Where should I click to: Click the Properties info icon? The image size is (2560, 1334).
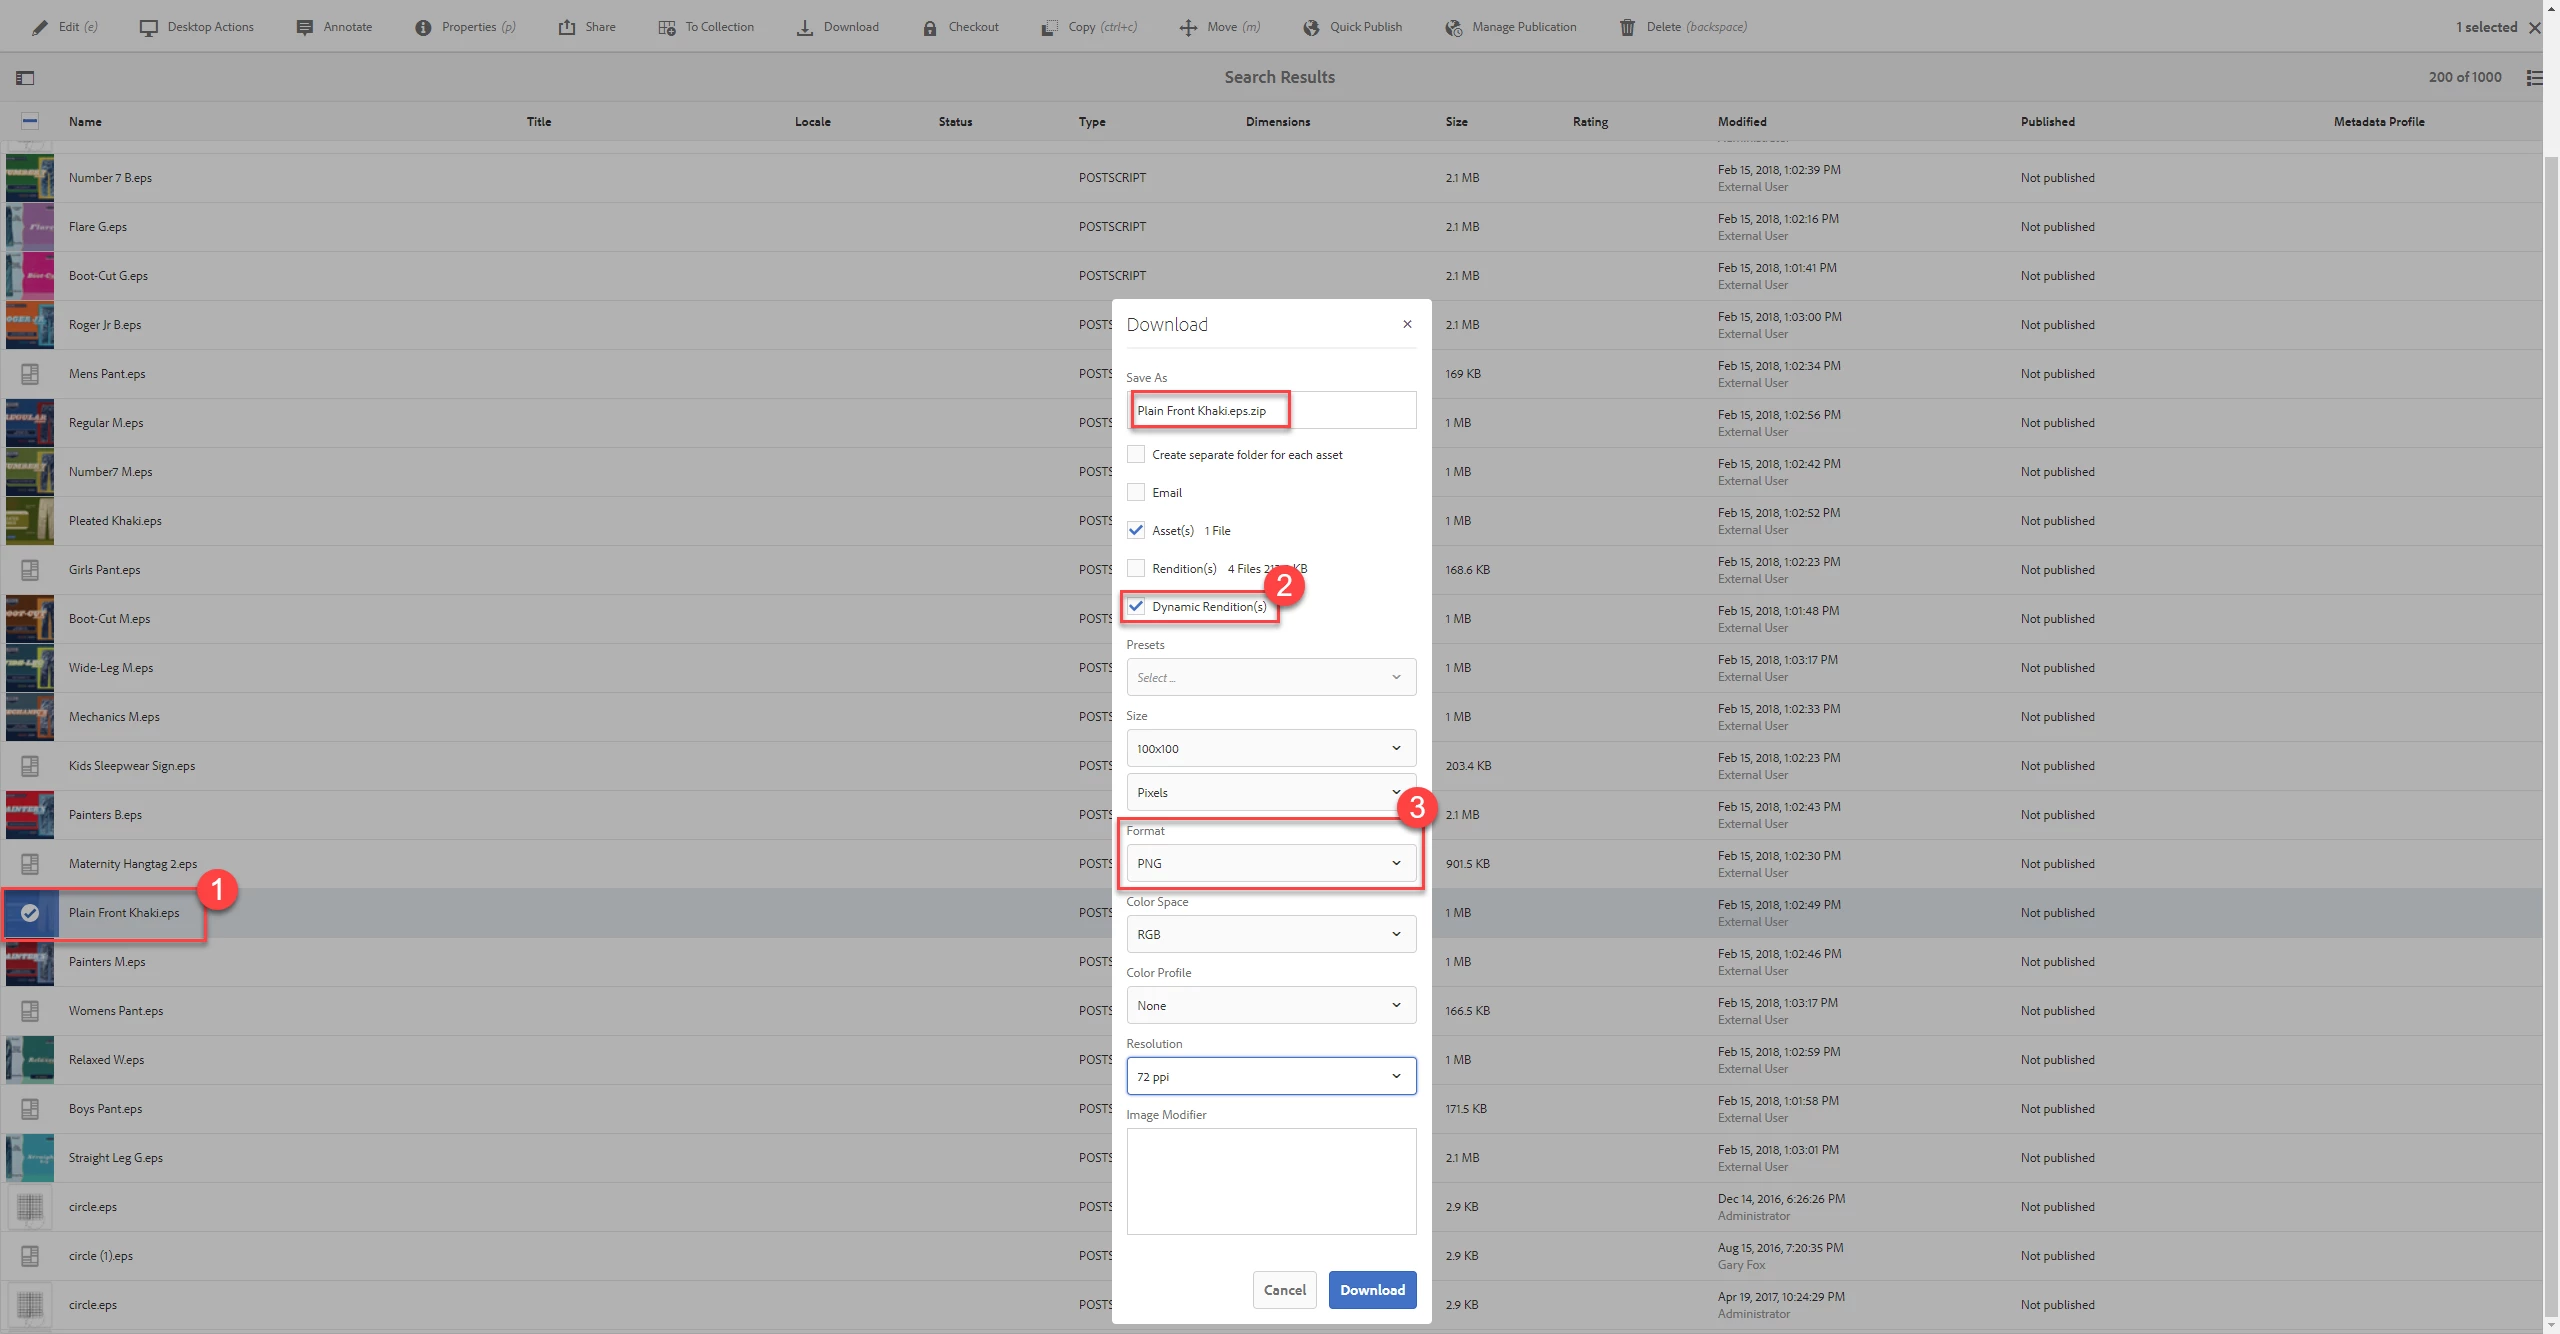point(423,27)
